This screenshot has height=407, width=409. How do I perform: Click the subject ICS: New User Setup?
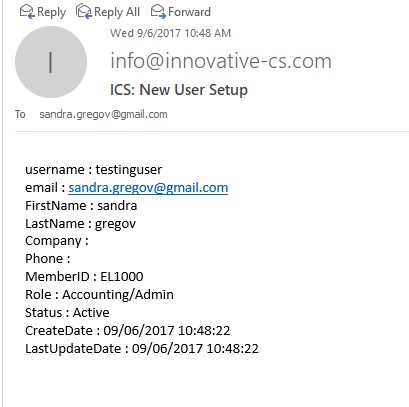tap(179, 90)
